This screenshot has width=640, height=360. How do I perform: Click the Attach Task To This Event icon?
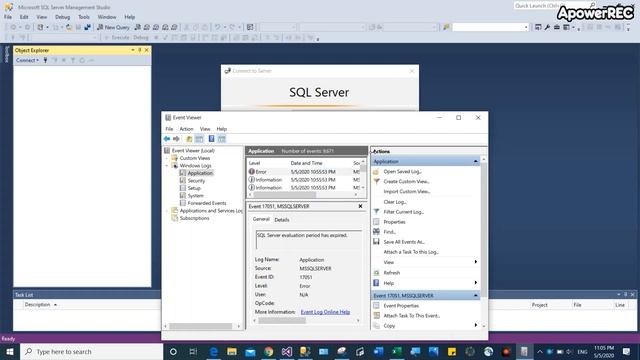pos(376,316)
